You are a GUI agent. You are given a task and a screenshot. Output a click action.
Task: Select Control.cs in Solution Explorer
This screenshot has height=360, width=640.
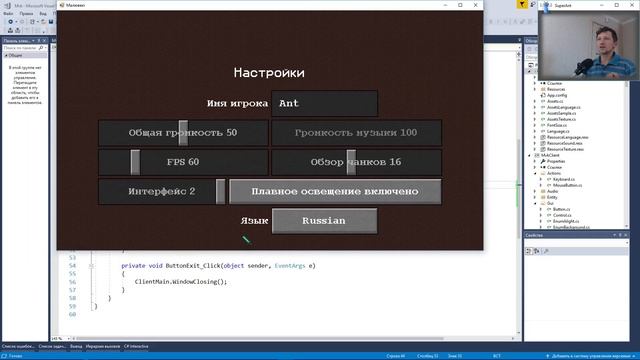click(562, 215)
